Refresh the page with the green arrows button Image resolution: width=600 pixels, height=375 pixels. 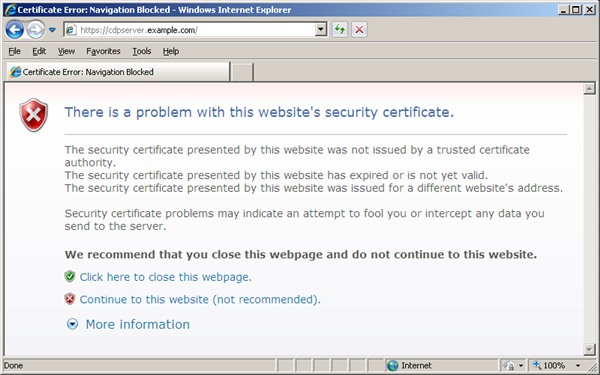tap(340, 29)
